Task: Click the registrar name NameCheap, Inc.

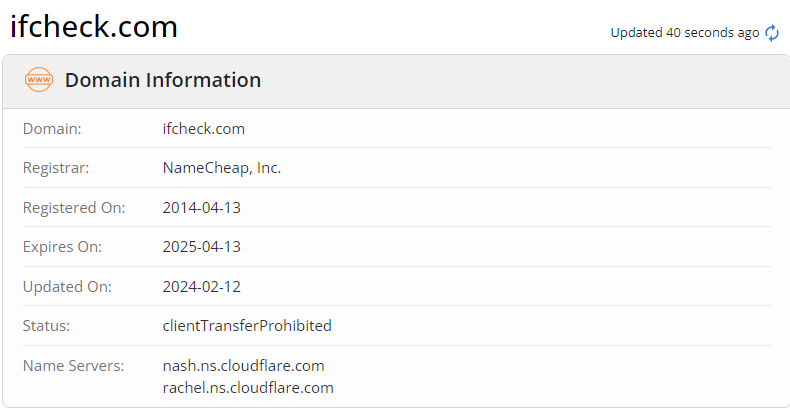Action: tap(222, 168)
